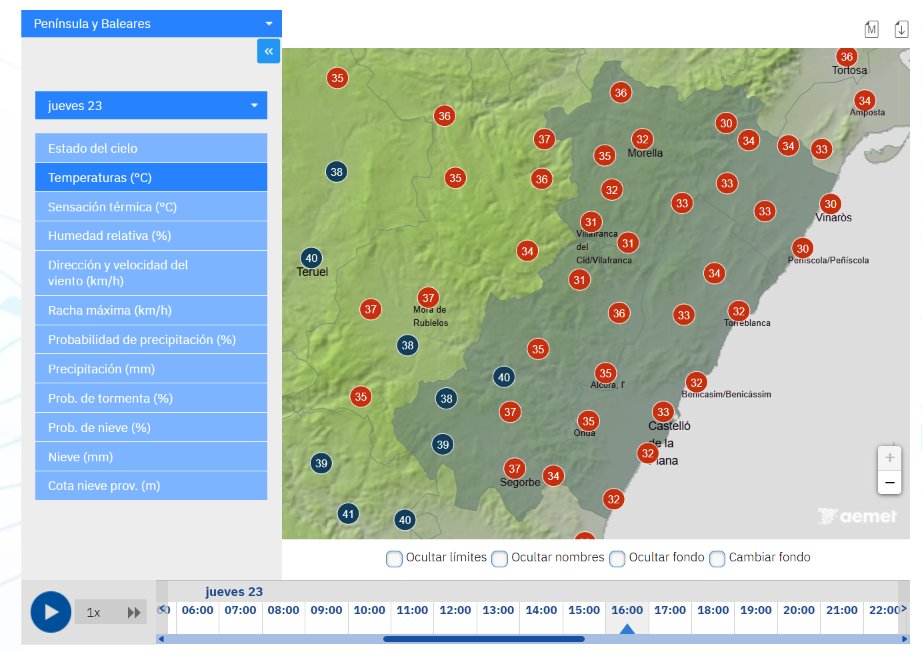The image size is (922, 652).
Task: Click the map legend M icon
Action: click(871, 29)
